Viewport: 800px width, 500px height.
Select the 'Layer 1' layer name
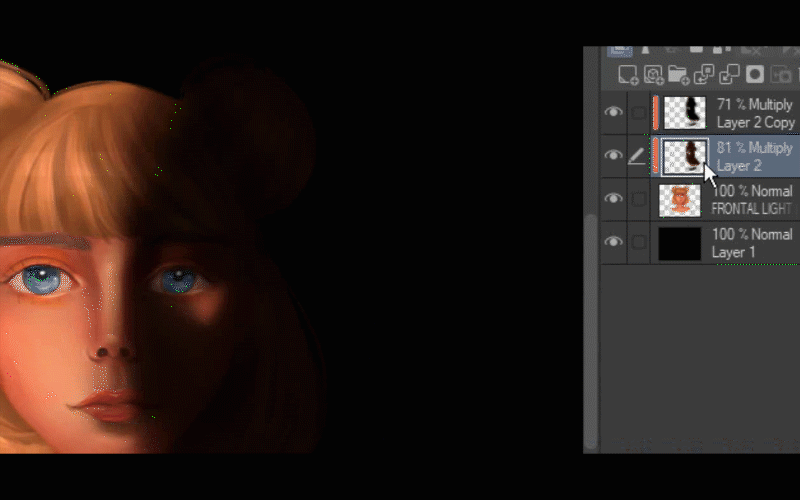[x=733, y=252]
